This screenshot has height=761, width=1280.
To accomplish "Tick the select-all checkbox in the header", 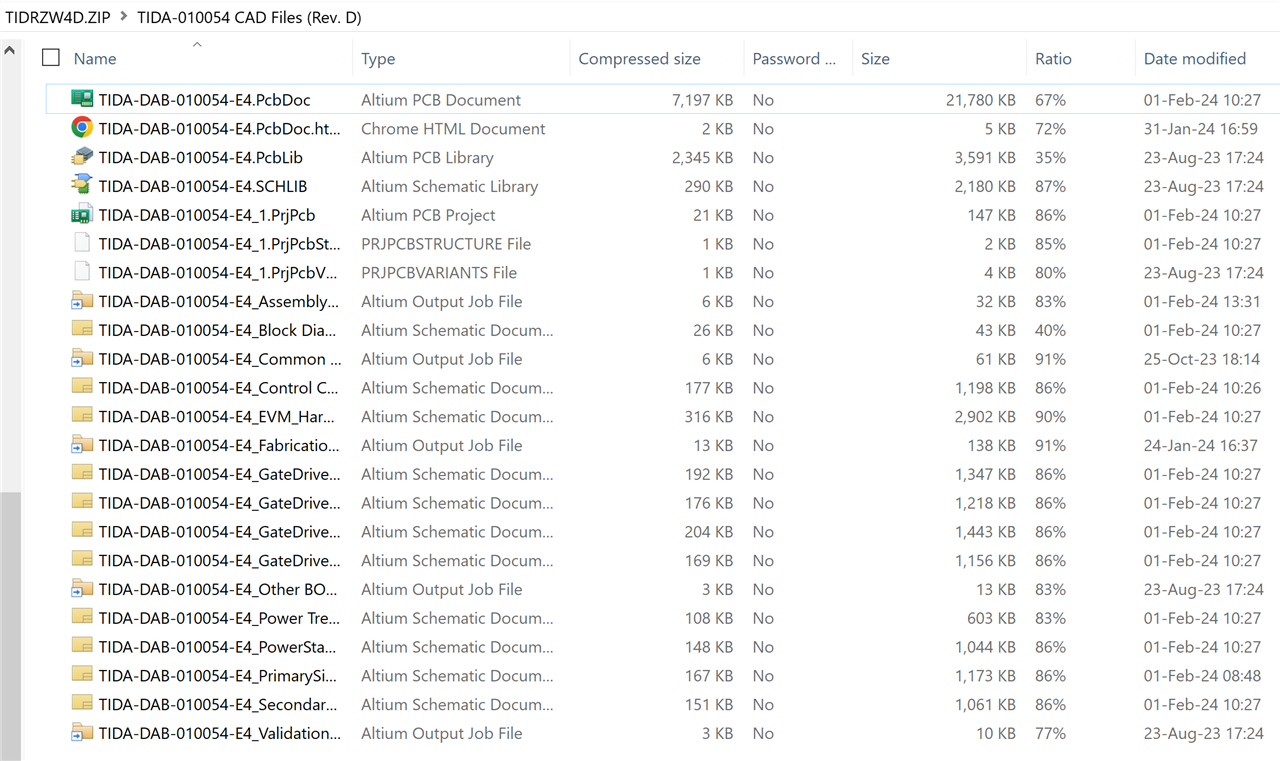I will tap(51, 58).
